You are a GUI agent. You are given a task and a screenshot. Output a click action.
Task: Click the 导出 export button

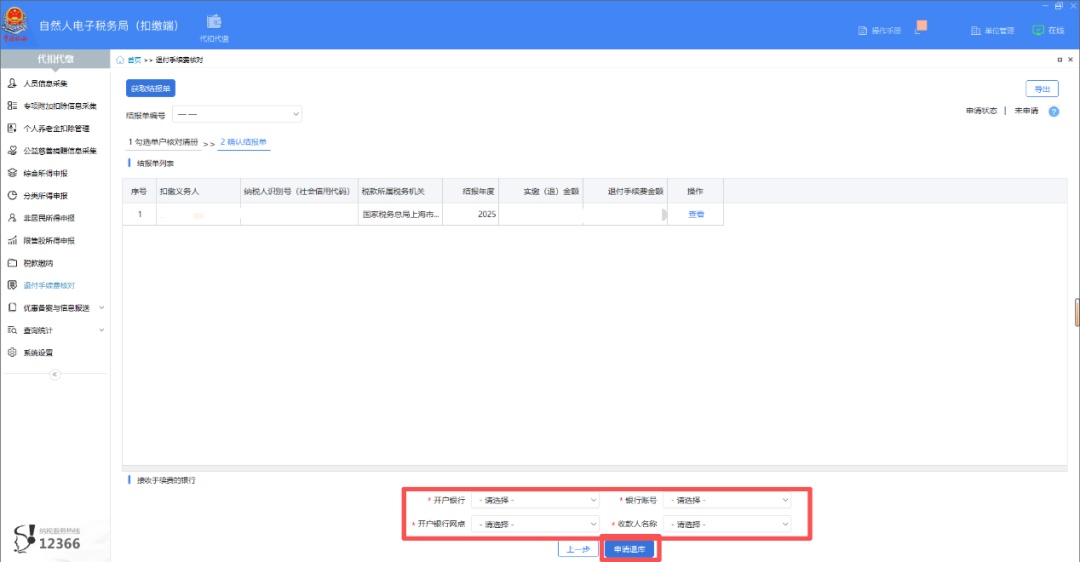click(1042, 89)
